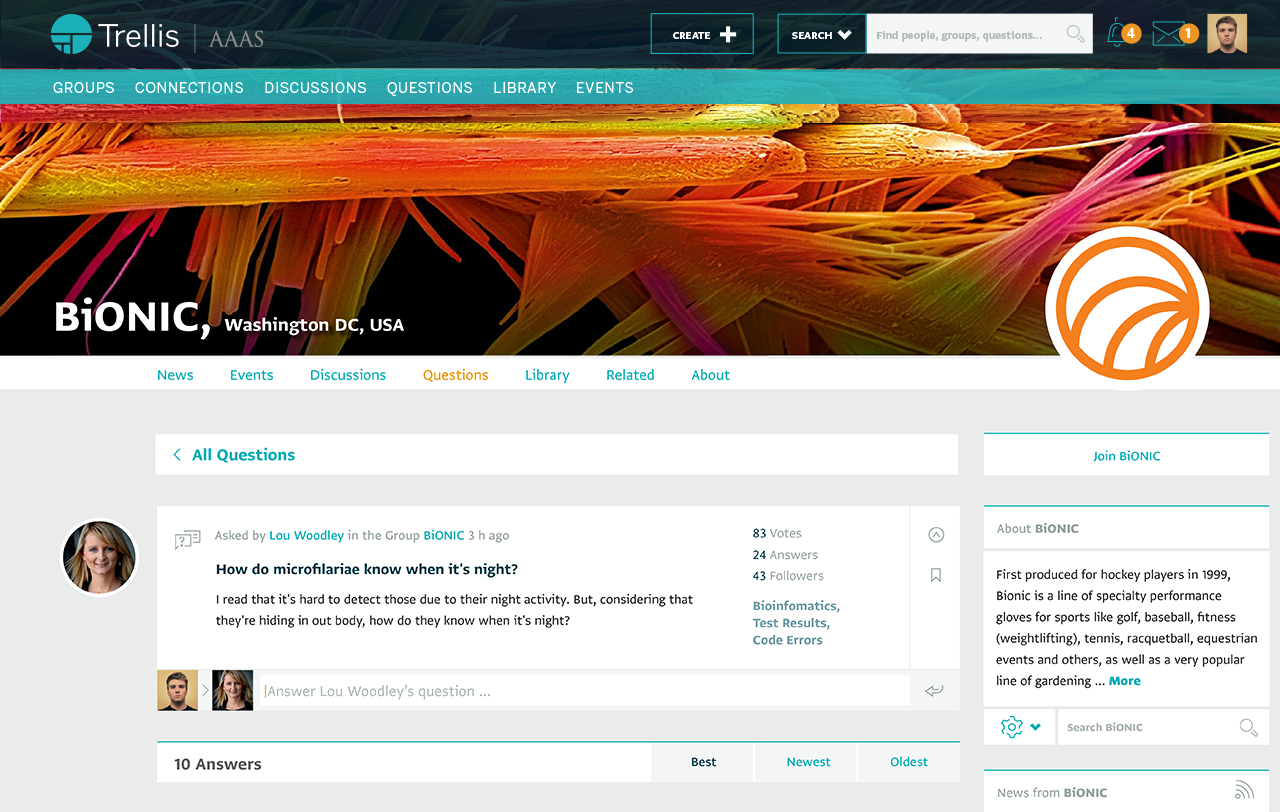This screenshot has width=1280, height=812.
Task: Switch to the group's Discussions tab
Action: (x=348, y=375)
